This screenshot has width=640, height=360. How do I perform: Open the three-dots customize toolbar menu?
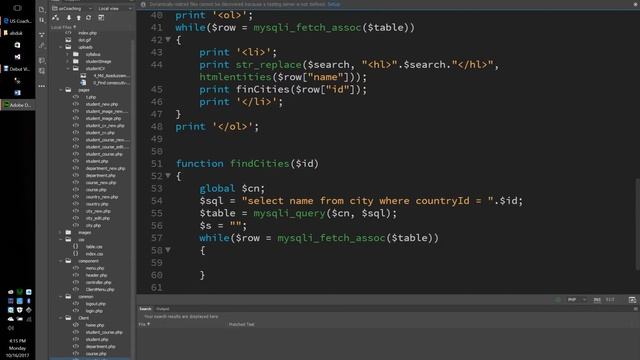pos(42,86)
